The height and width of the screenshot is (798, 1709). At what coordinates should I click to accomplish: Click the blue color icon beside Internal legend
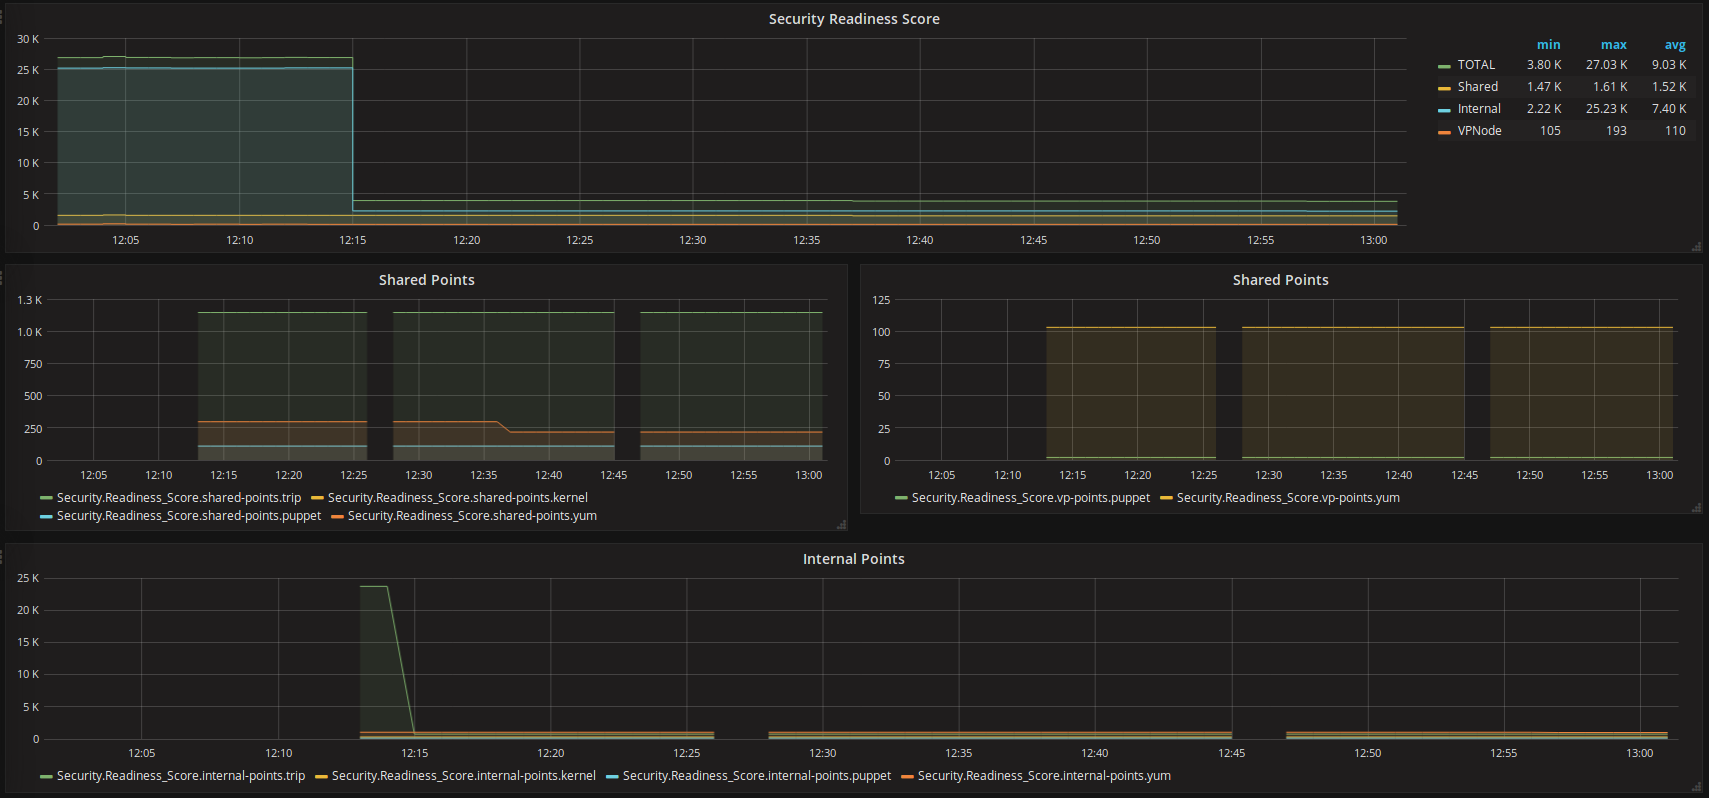(1444, 110)
